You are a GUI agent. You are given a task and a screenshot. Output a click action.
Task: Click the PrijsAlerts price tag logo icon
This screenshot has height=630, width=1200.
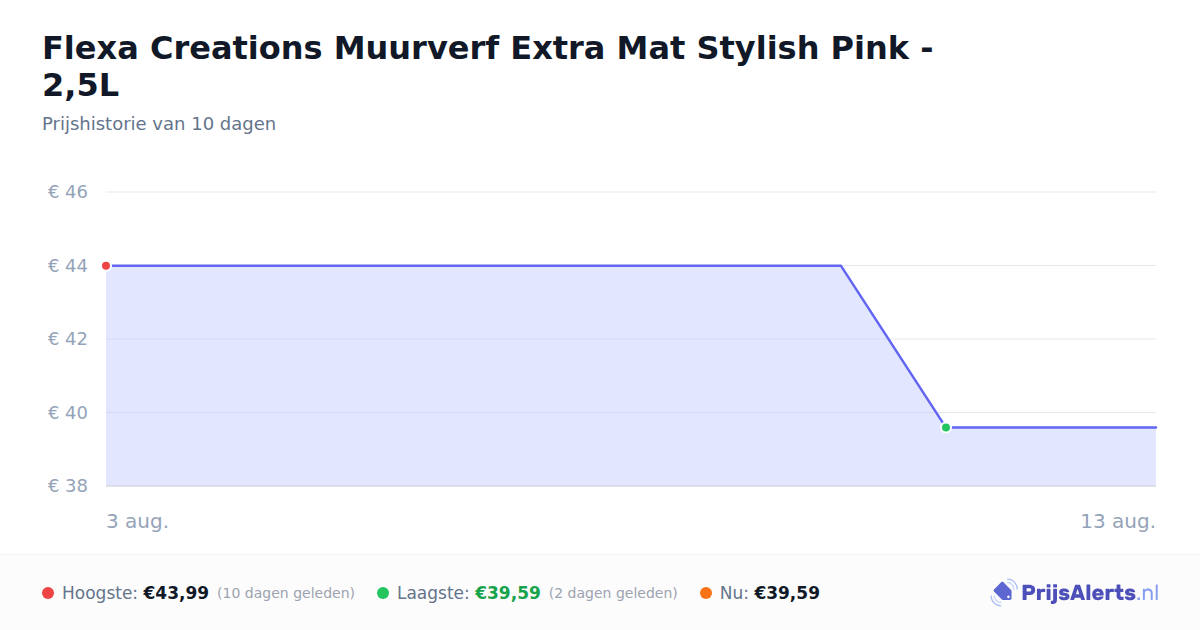point(1003,593)
